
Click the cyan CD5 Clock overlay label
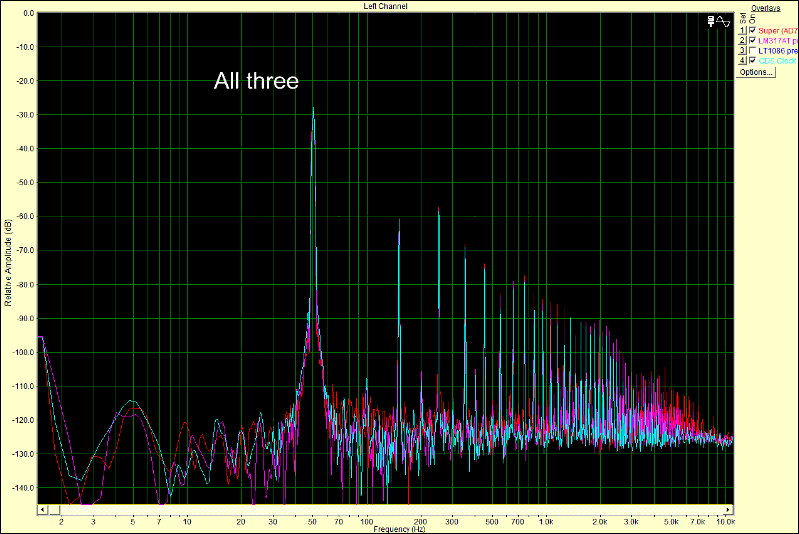[x=778, y=61]
